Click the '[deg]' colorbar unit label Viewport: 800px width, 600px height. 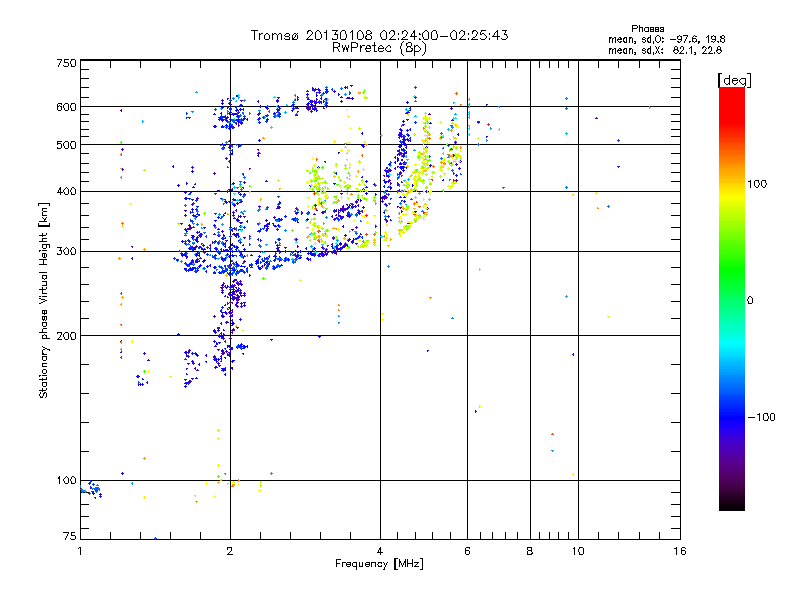coord(734,80)
